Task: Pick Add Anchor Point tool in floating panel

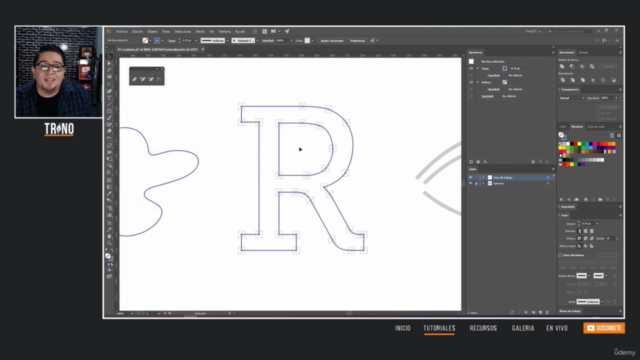Action: [143, 79]
